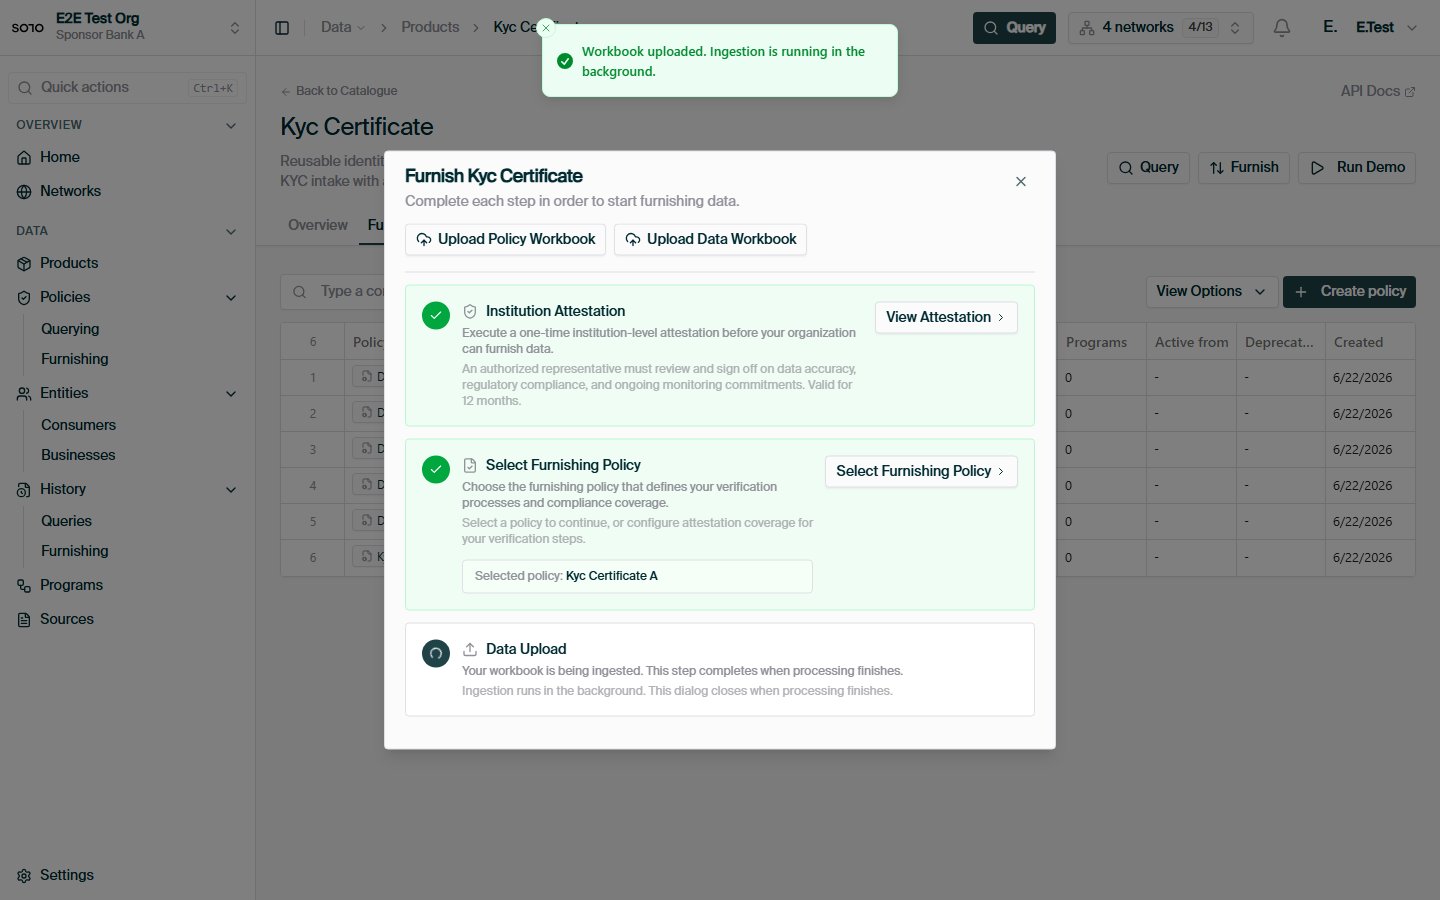Click the document icon beside Select Furnishing Policy
Screen dimensions: 1440x900
470,465
